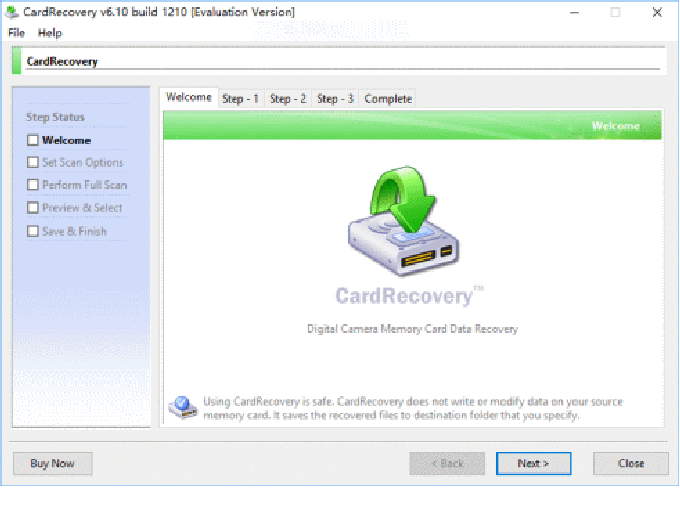The width and height of the screenshot is (680, 519).
Task: Click the Buy Now button
Action: [x=52, y=464]
